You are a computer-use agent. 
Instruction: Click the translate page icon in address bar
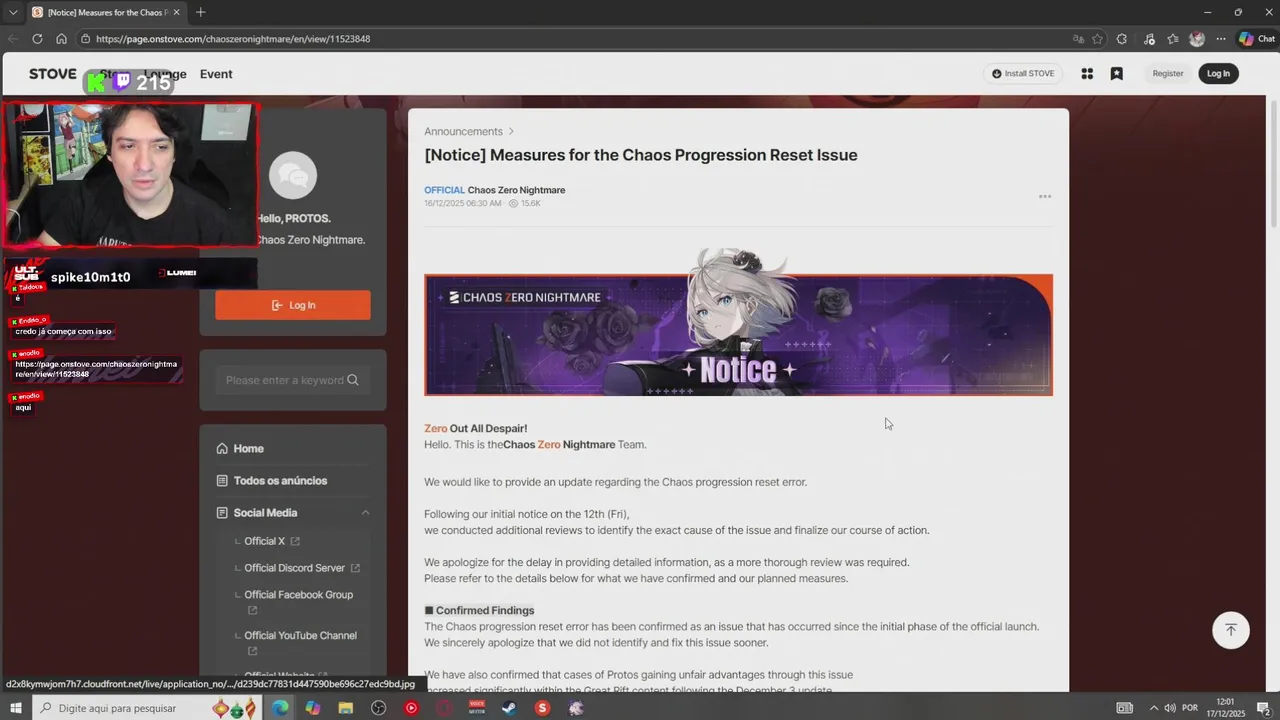(x=1078, y=39)
